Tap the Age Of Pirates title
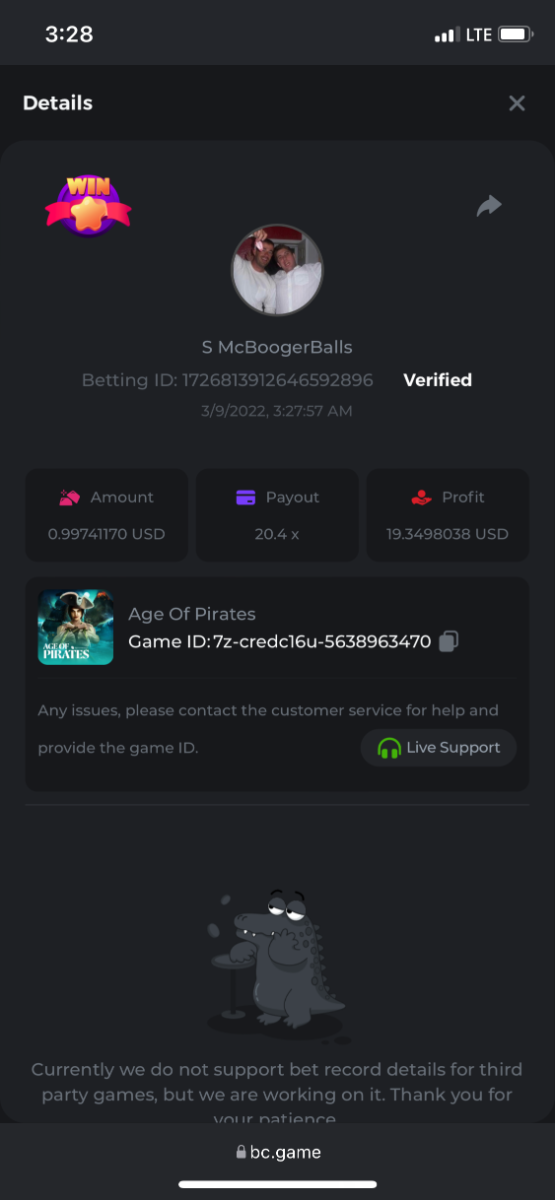This screenshot has height=1200, width=555. pos(192,614)
